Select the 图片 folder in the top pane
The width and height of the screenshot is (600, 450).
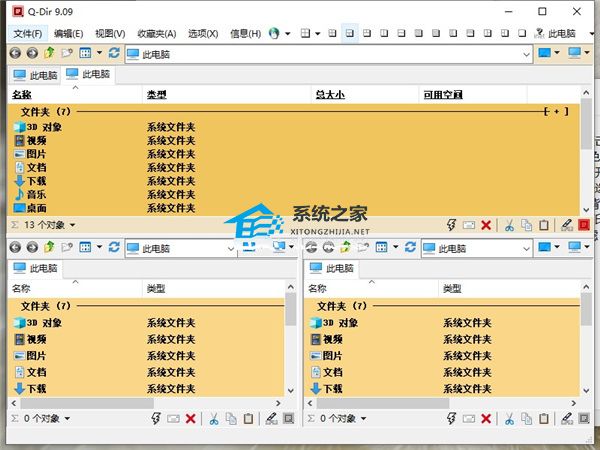[x=30, y=154]
